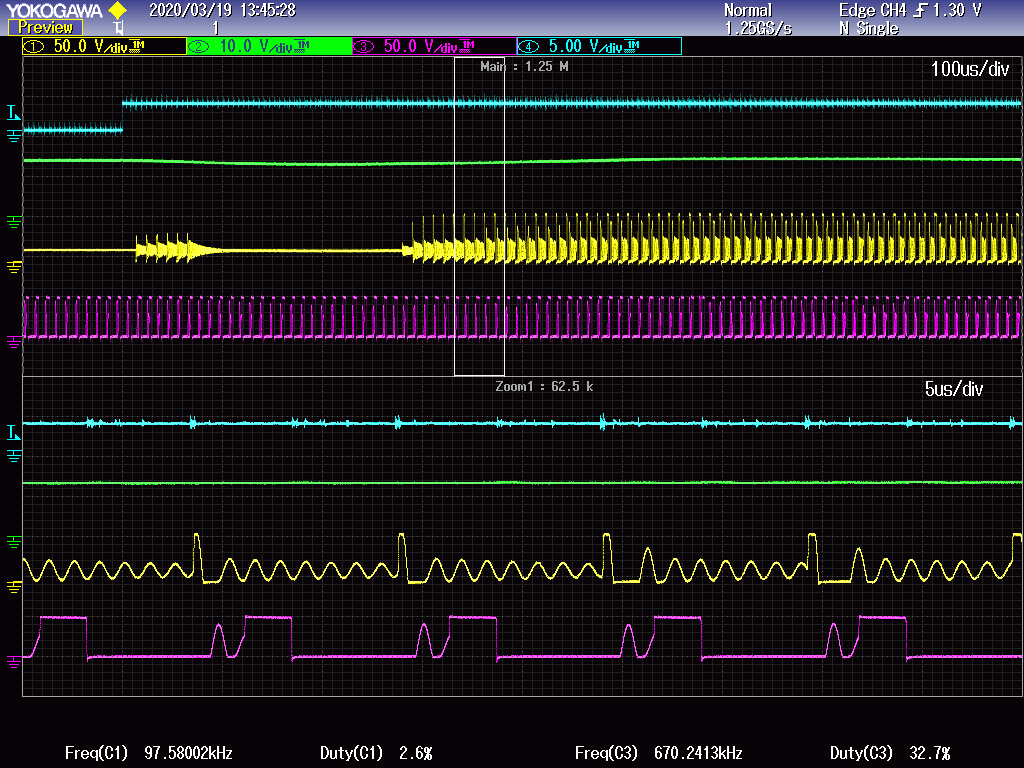The height and width of the screenshot is (768, 1024).
Task: Click the 1M impedance icon in CH4 box
Action: coord(632,46)
